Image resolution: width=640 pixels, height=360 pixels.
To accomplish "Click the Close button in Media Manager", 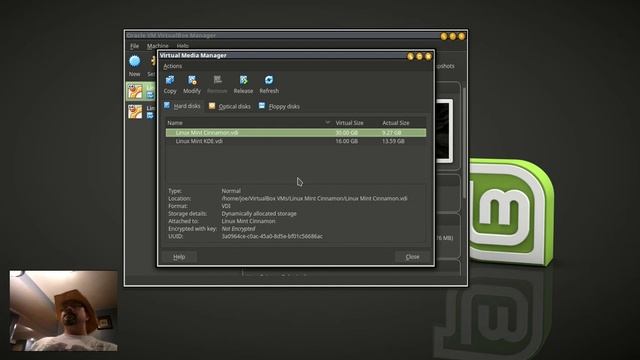I will pyautogui.click(x=412, y=257).
